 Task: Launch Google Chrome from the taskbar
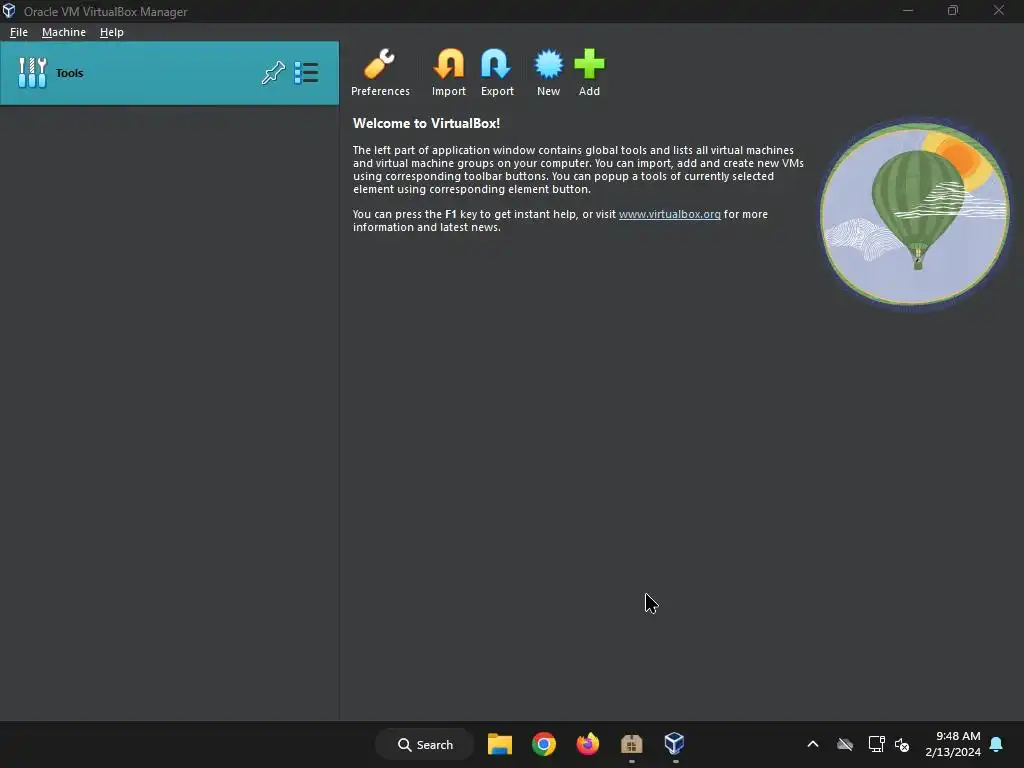(543, 744)
